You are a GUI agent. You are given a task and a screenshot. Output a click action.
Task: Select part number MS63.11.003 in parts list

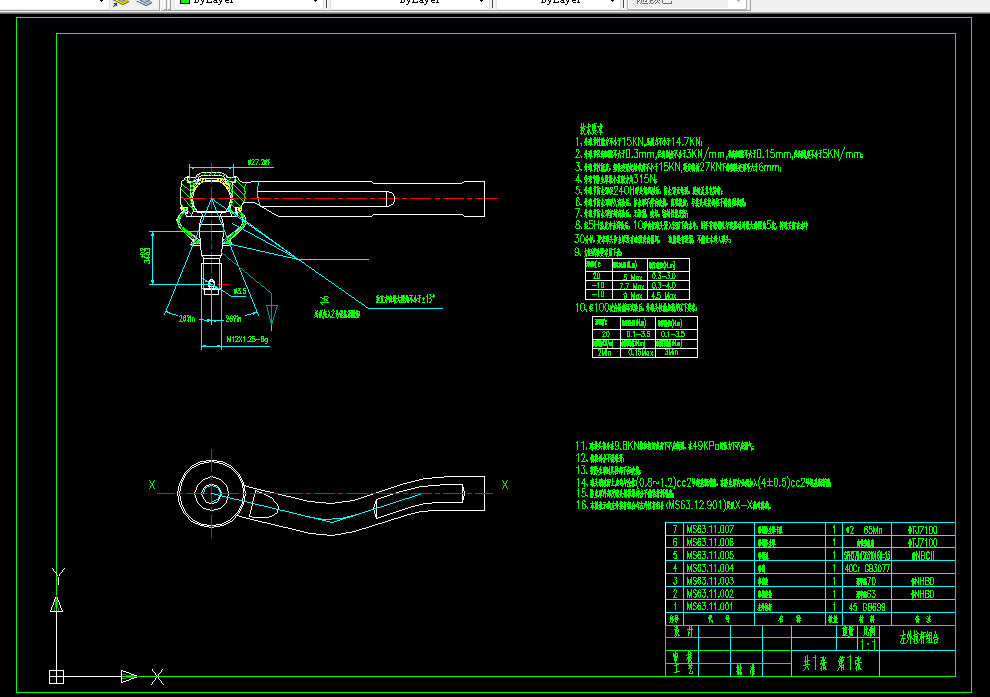pyautogui.click(x=710, y=581)
